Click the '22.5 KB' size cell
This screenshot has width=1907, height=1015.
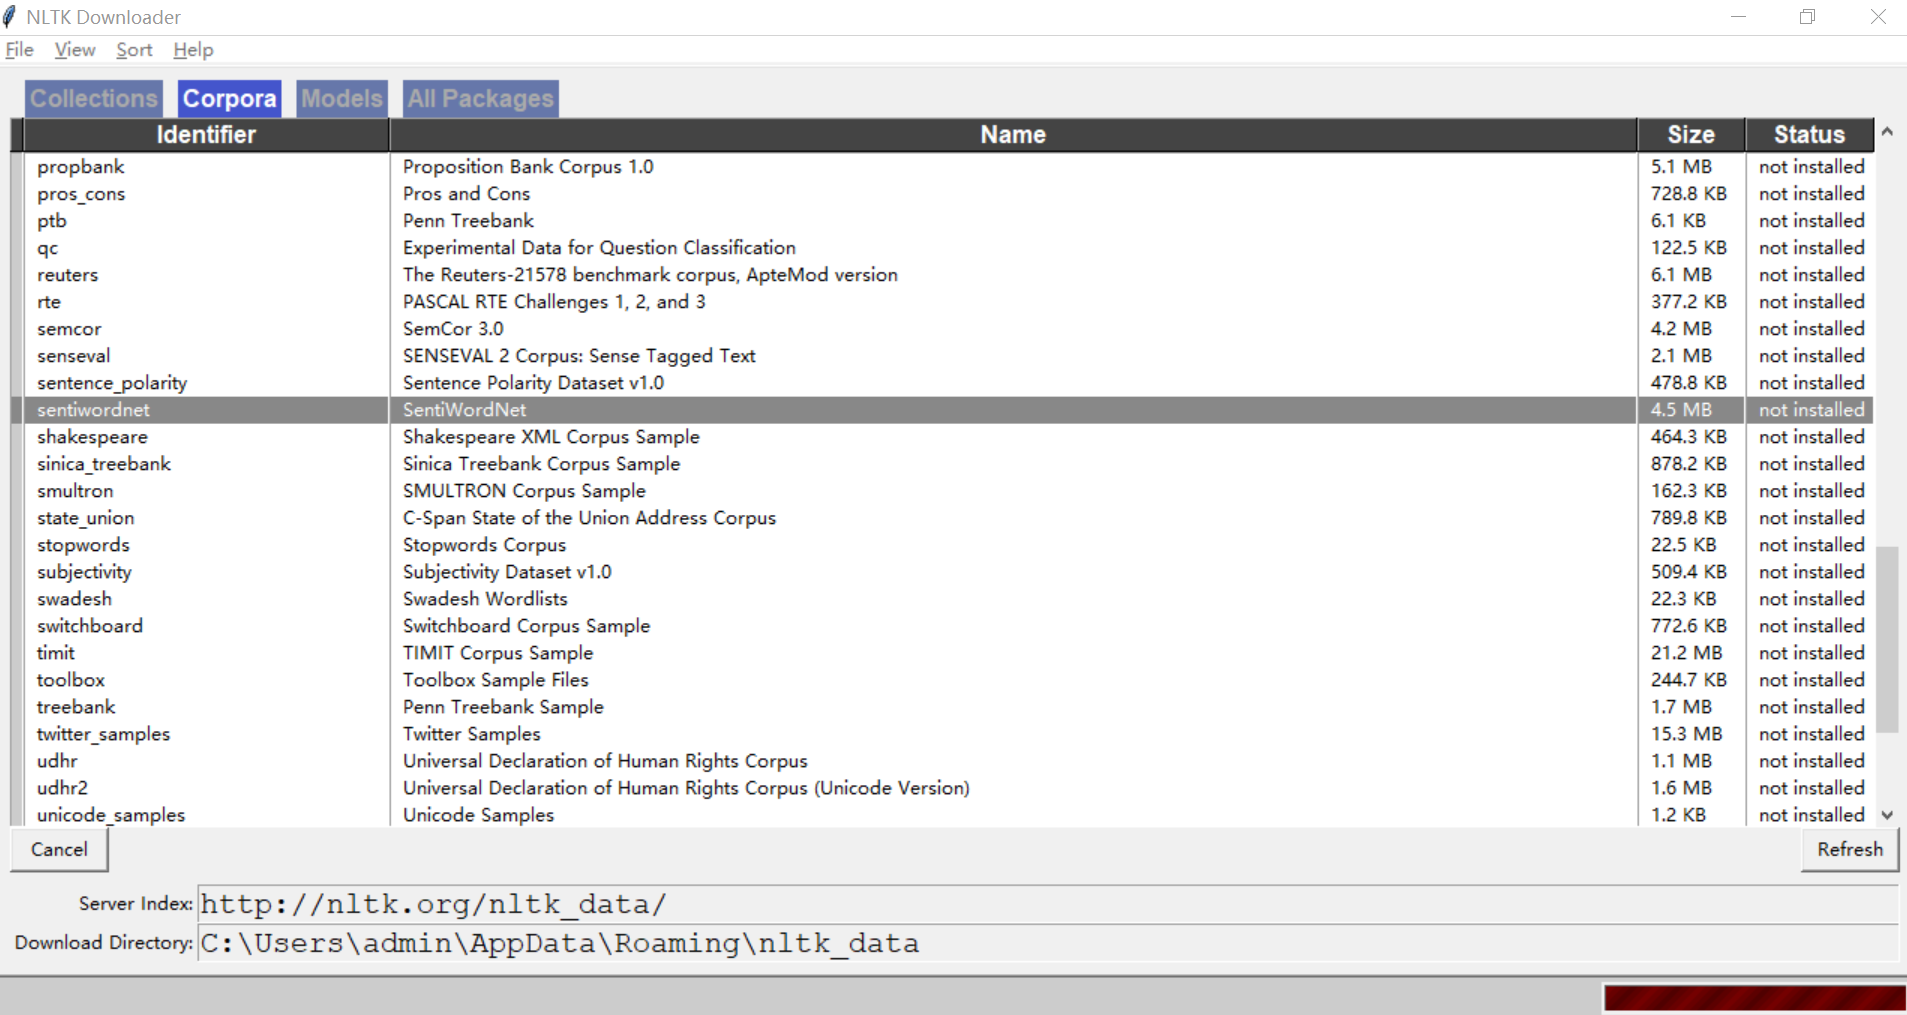coord(1683,545)
